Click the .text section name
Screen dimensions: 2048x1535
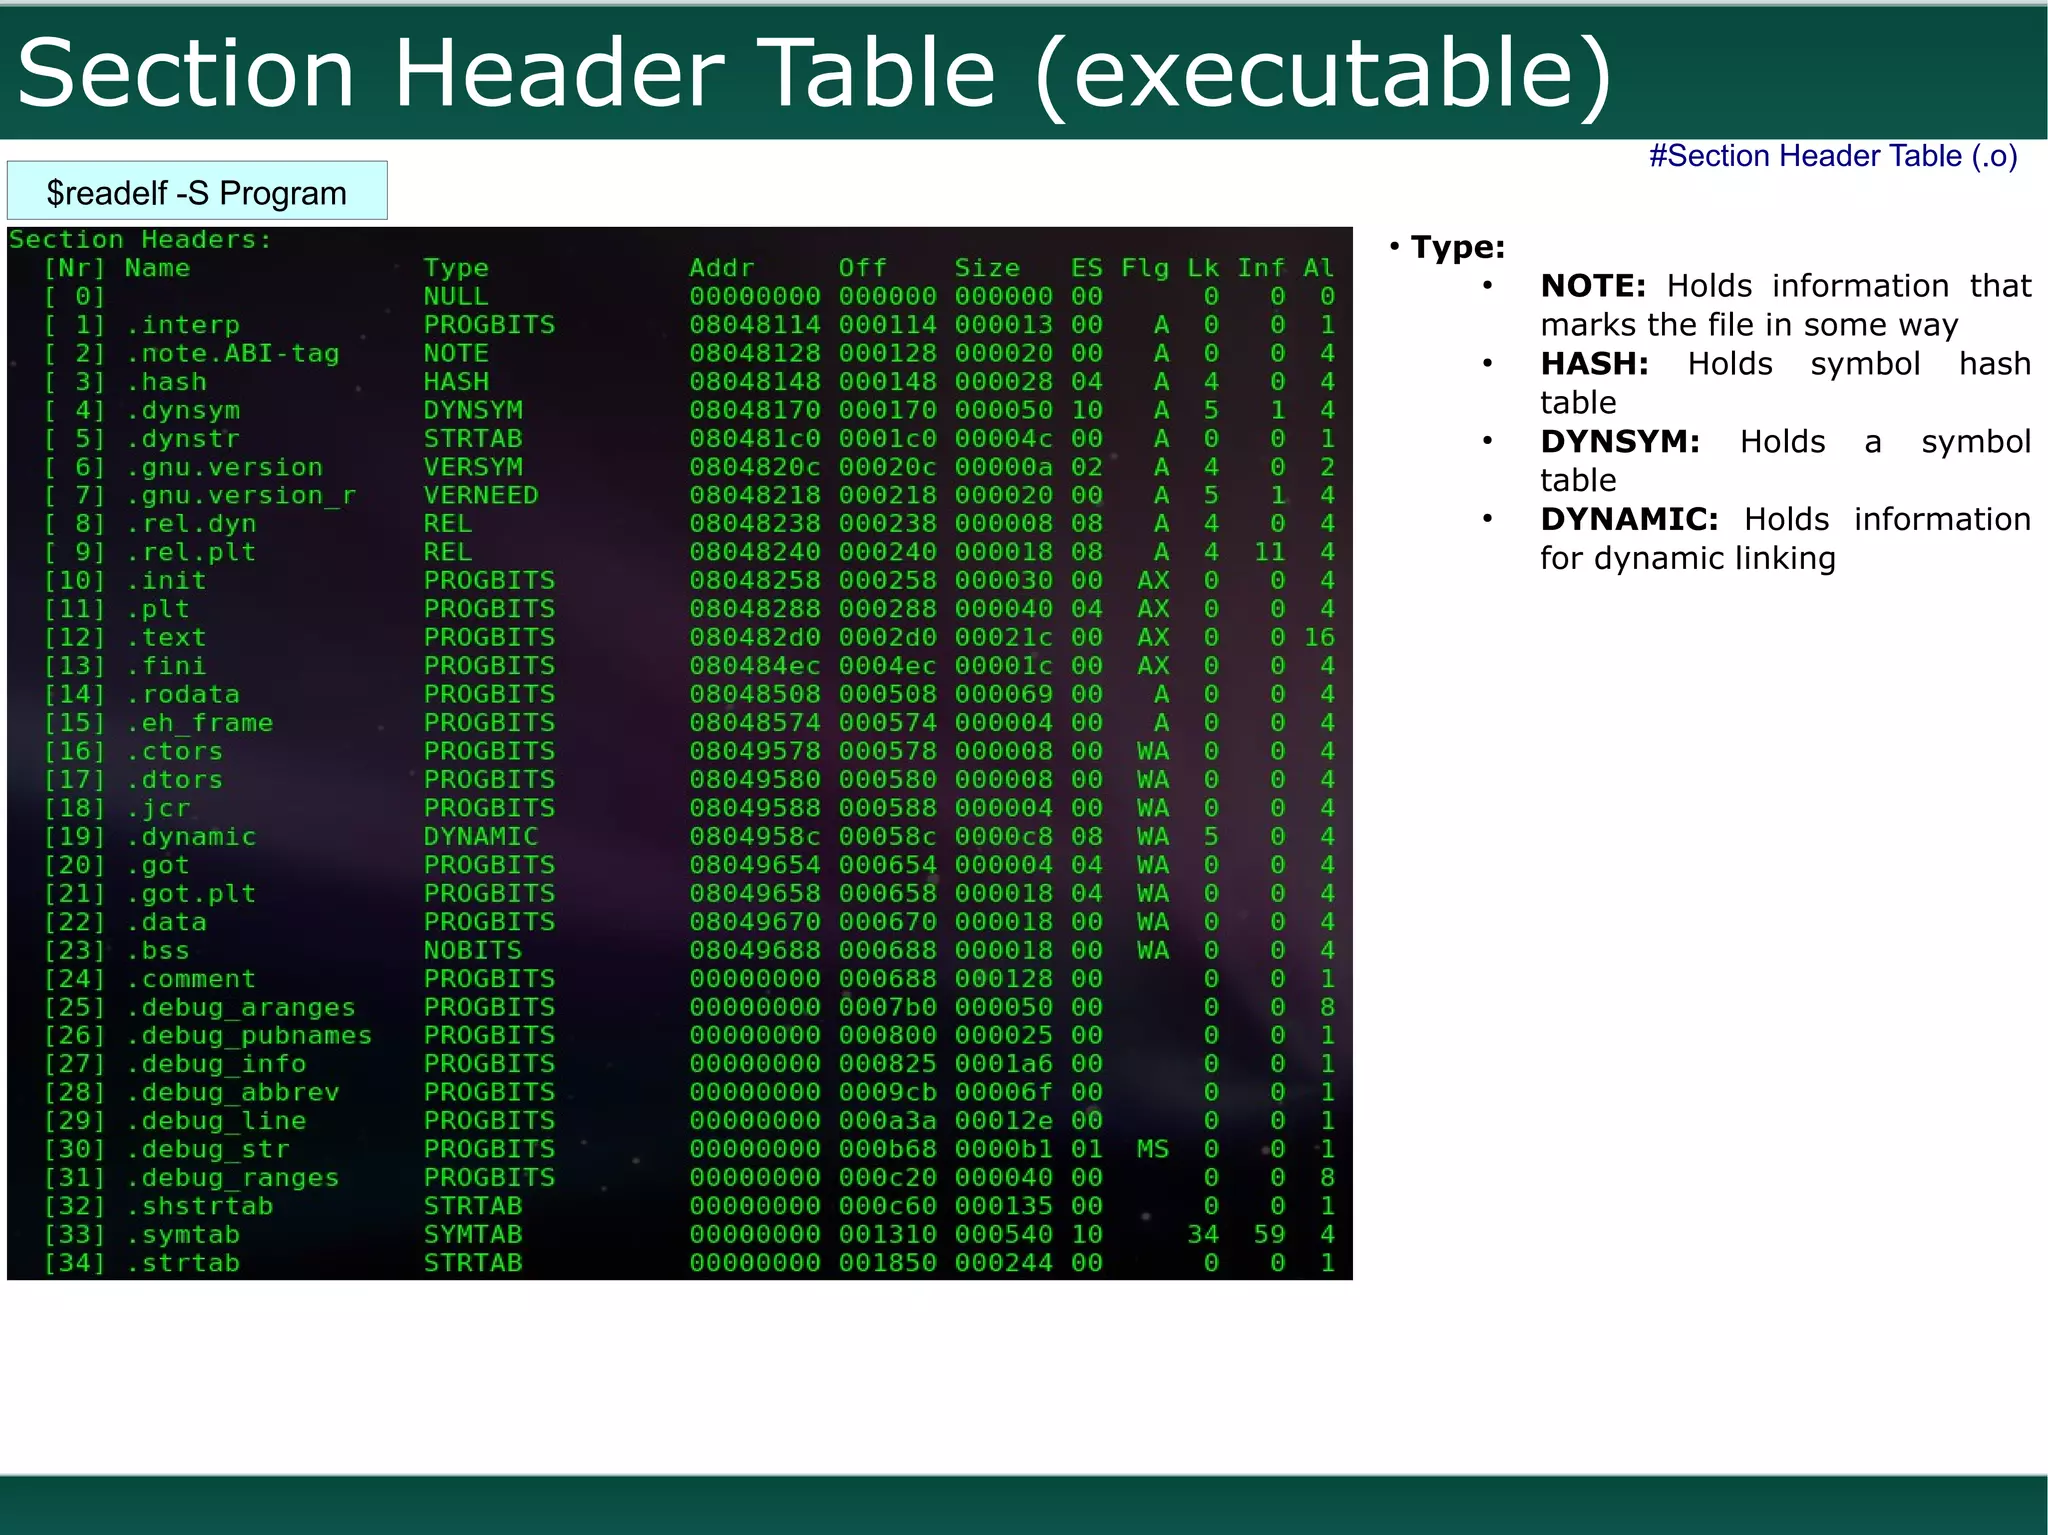click(x=167, y=638)
